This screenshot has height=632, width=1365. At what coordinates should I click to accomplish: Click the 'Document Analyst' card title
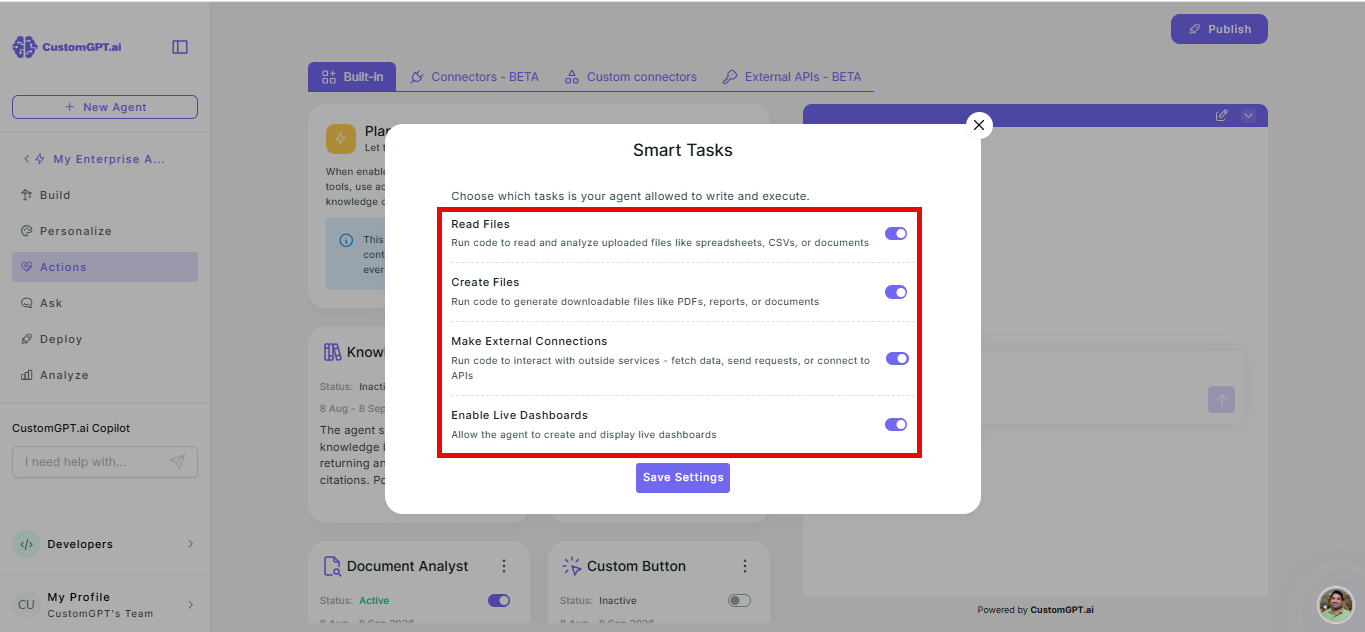point(408,566)
